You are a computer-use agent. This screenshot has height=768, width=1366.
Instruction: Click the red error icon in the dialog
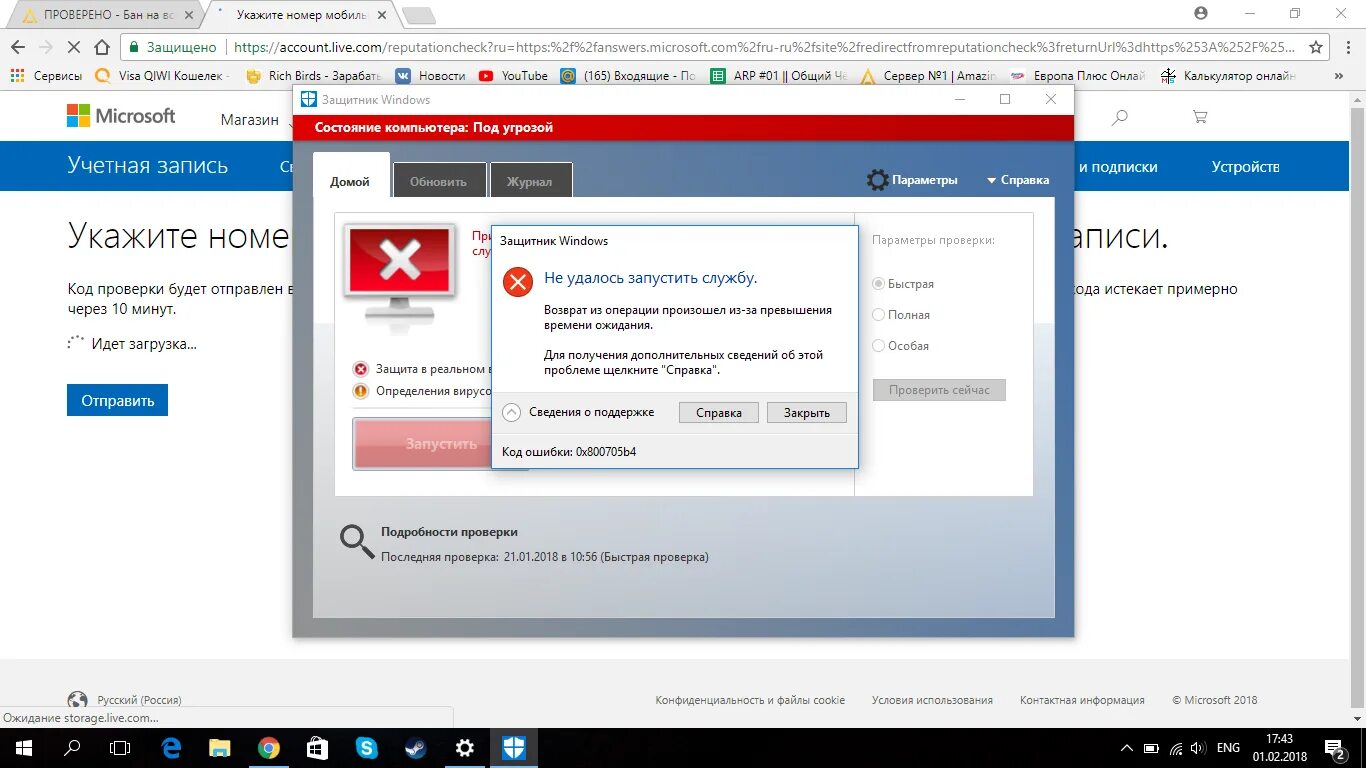click(517, 282)
